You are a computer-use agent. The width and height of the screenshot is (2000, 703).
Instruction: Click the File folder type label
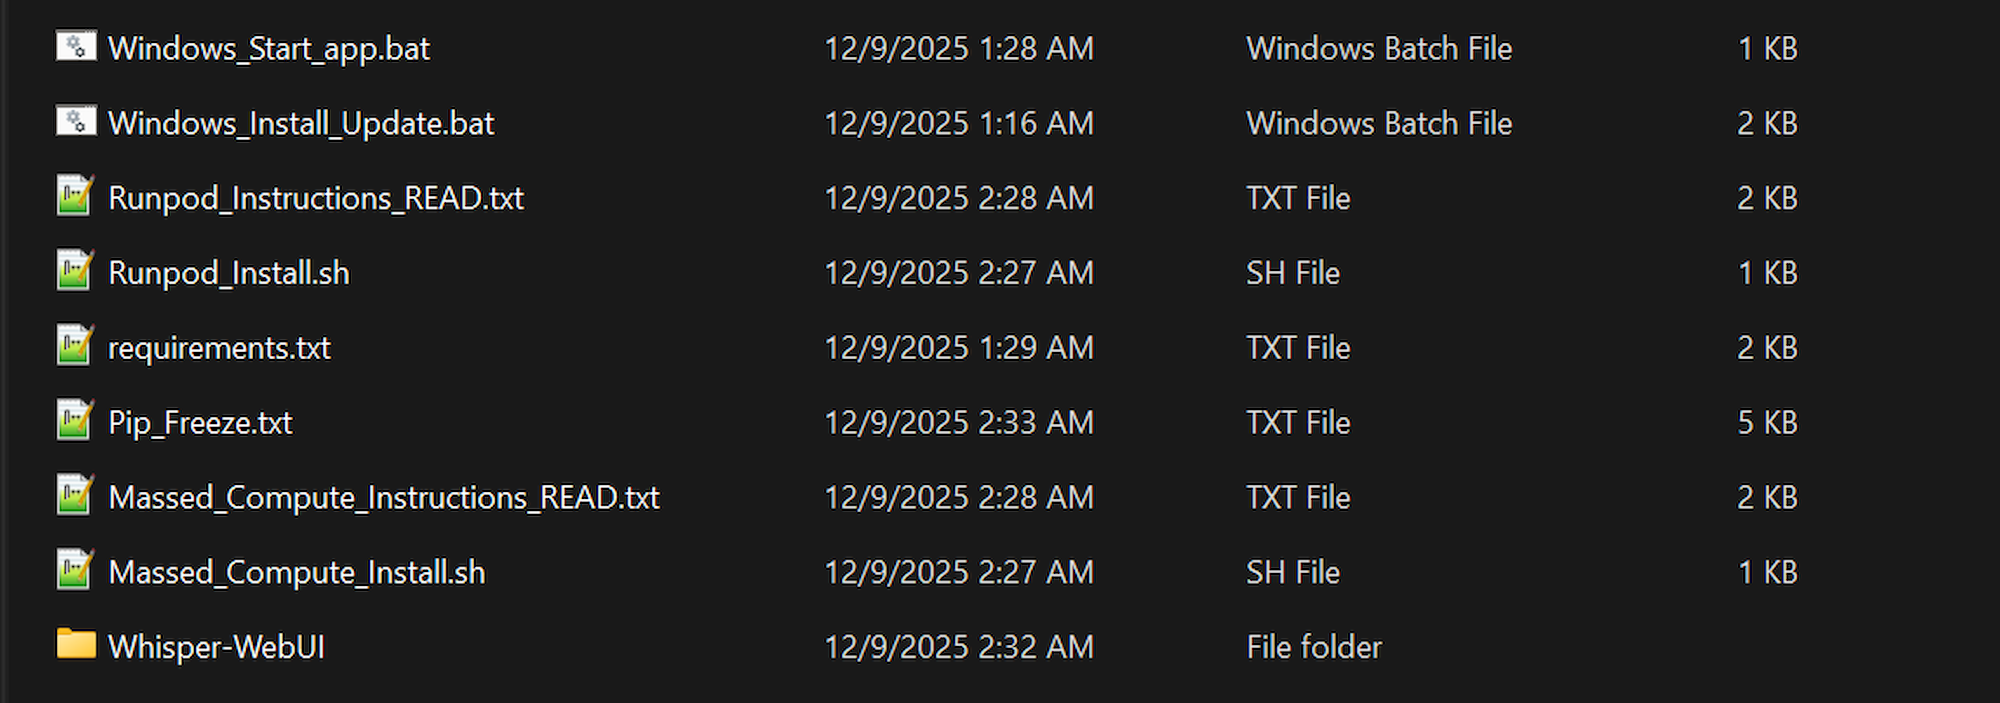click(1314, 648)
